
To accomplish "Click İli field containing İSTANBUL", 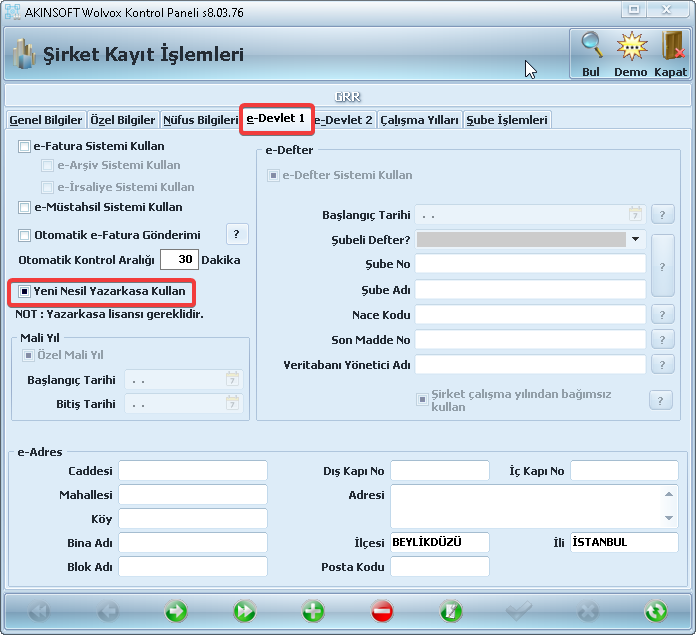I will (x=625, y=542).
